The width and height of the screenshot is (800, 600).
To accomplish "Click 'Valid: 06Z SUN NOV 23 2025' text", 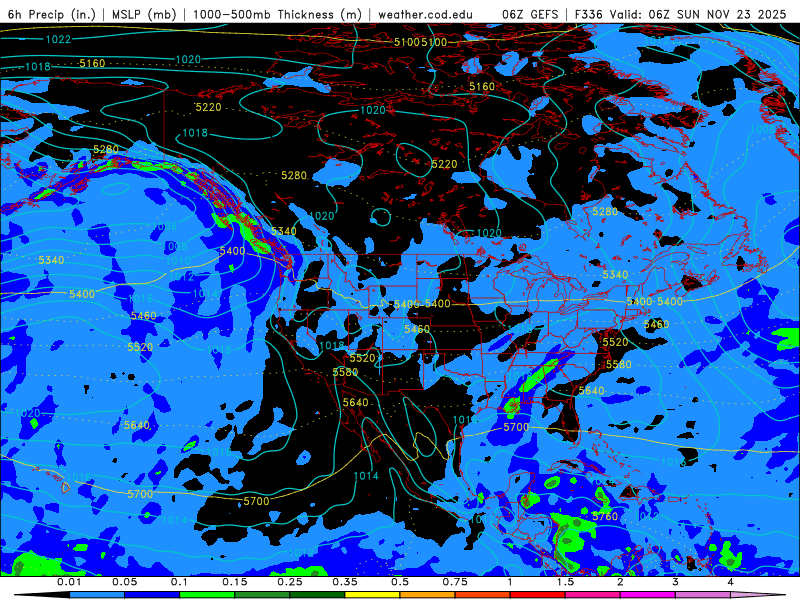I will [697, 14].
